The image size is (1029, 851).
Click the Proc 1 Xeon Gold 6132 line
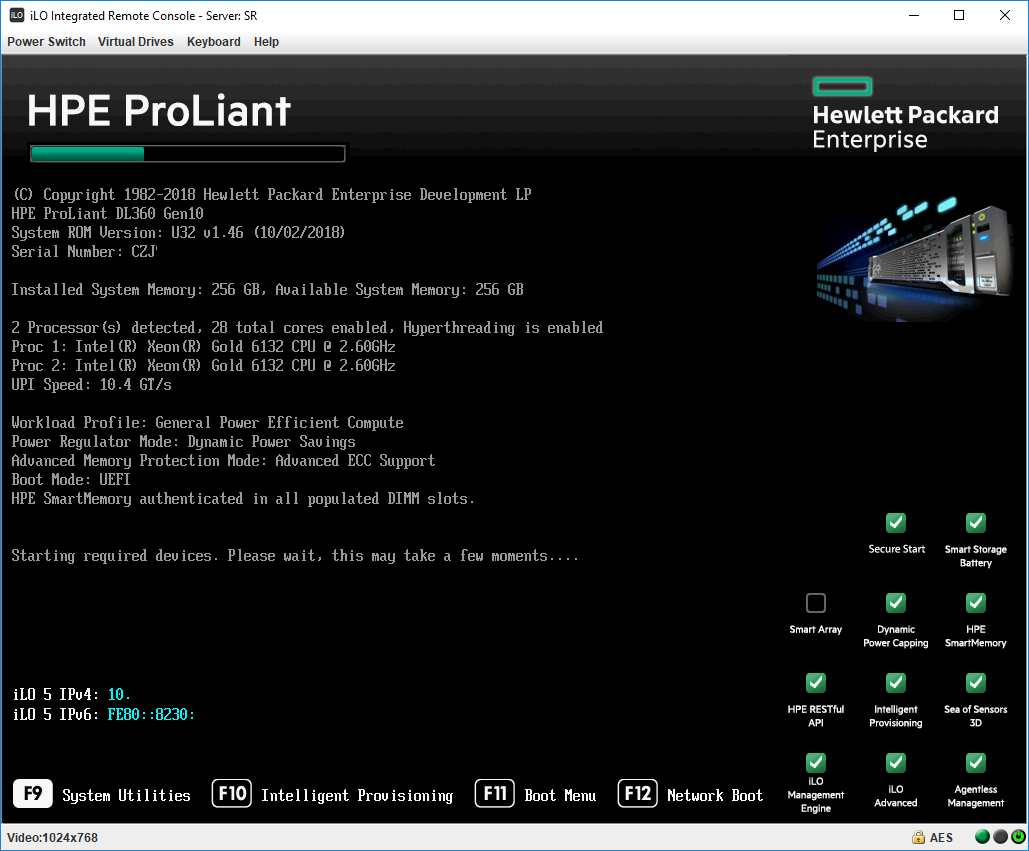203,346
